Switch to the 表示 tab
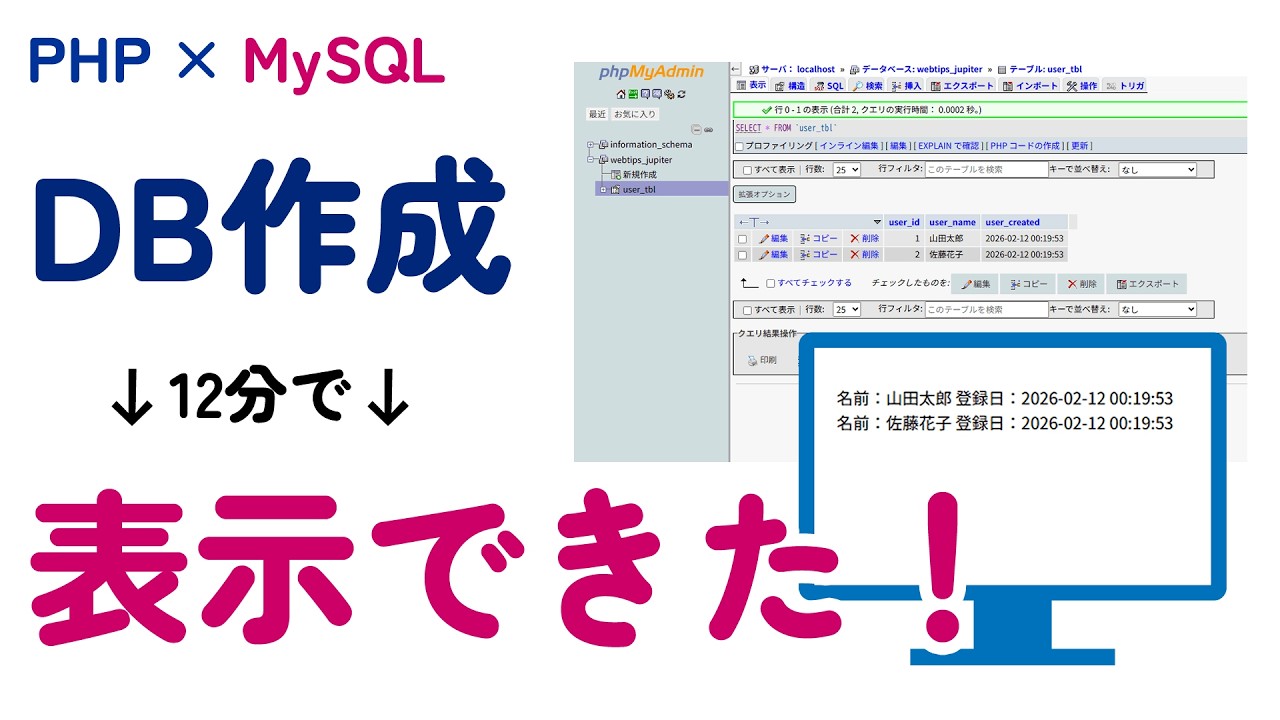This screenshot has height=720, width=1280. tap(751, 85)
